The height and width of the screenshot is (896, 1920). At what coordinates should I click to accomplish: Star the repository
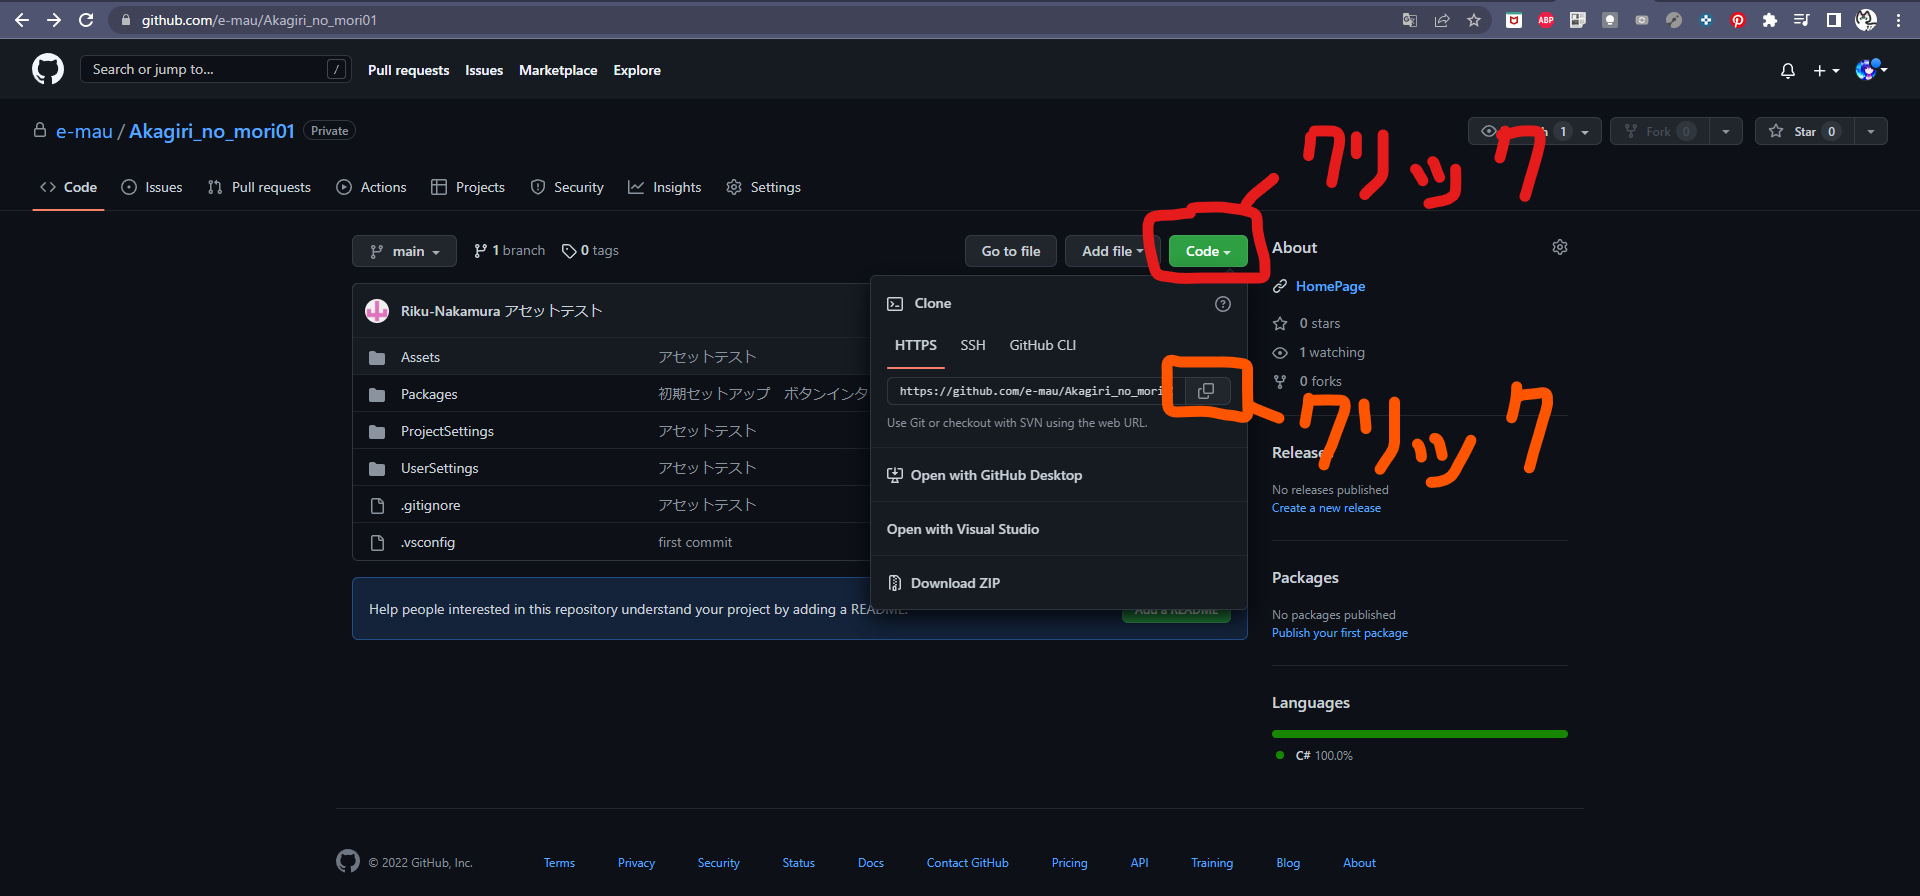[1805, 131]
